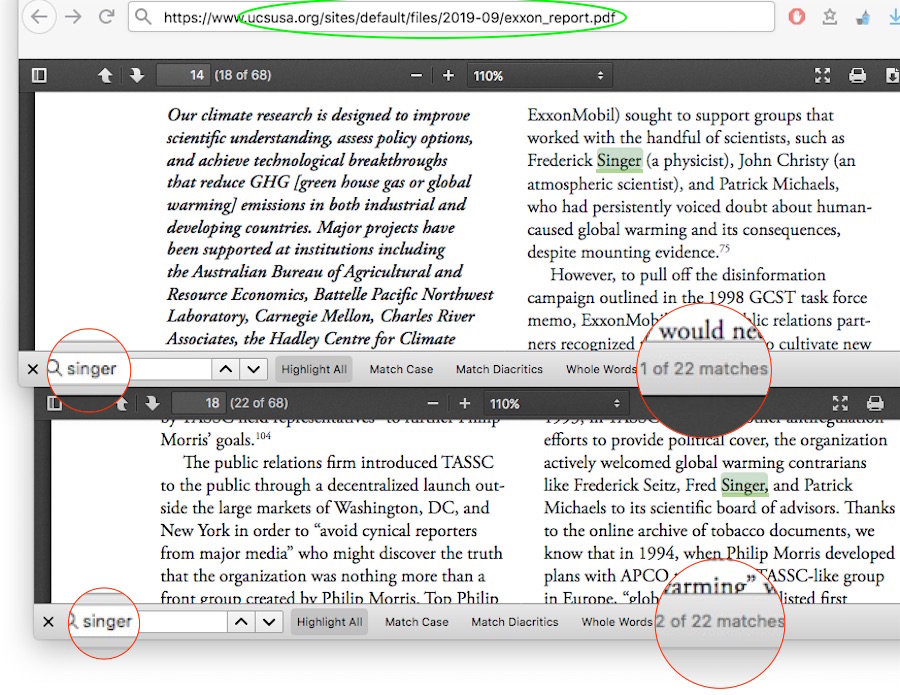900x695 pixels.
Task: Close the upper find bar
Action: pos(32,369)
